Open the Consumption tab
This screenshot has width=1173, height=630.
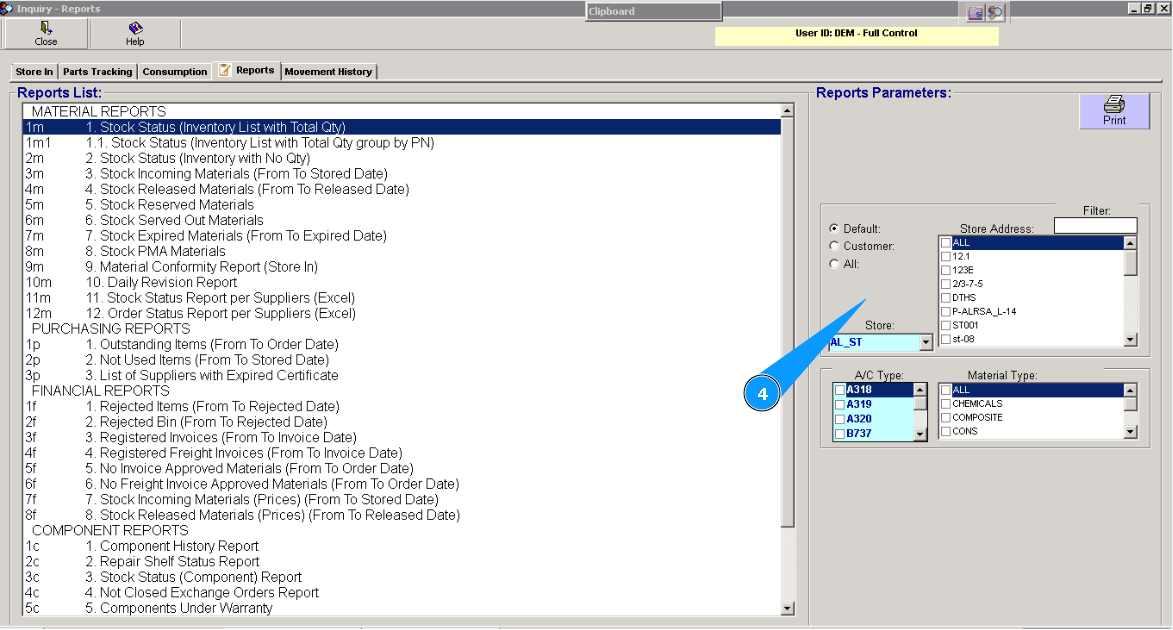click(174, 72)
